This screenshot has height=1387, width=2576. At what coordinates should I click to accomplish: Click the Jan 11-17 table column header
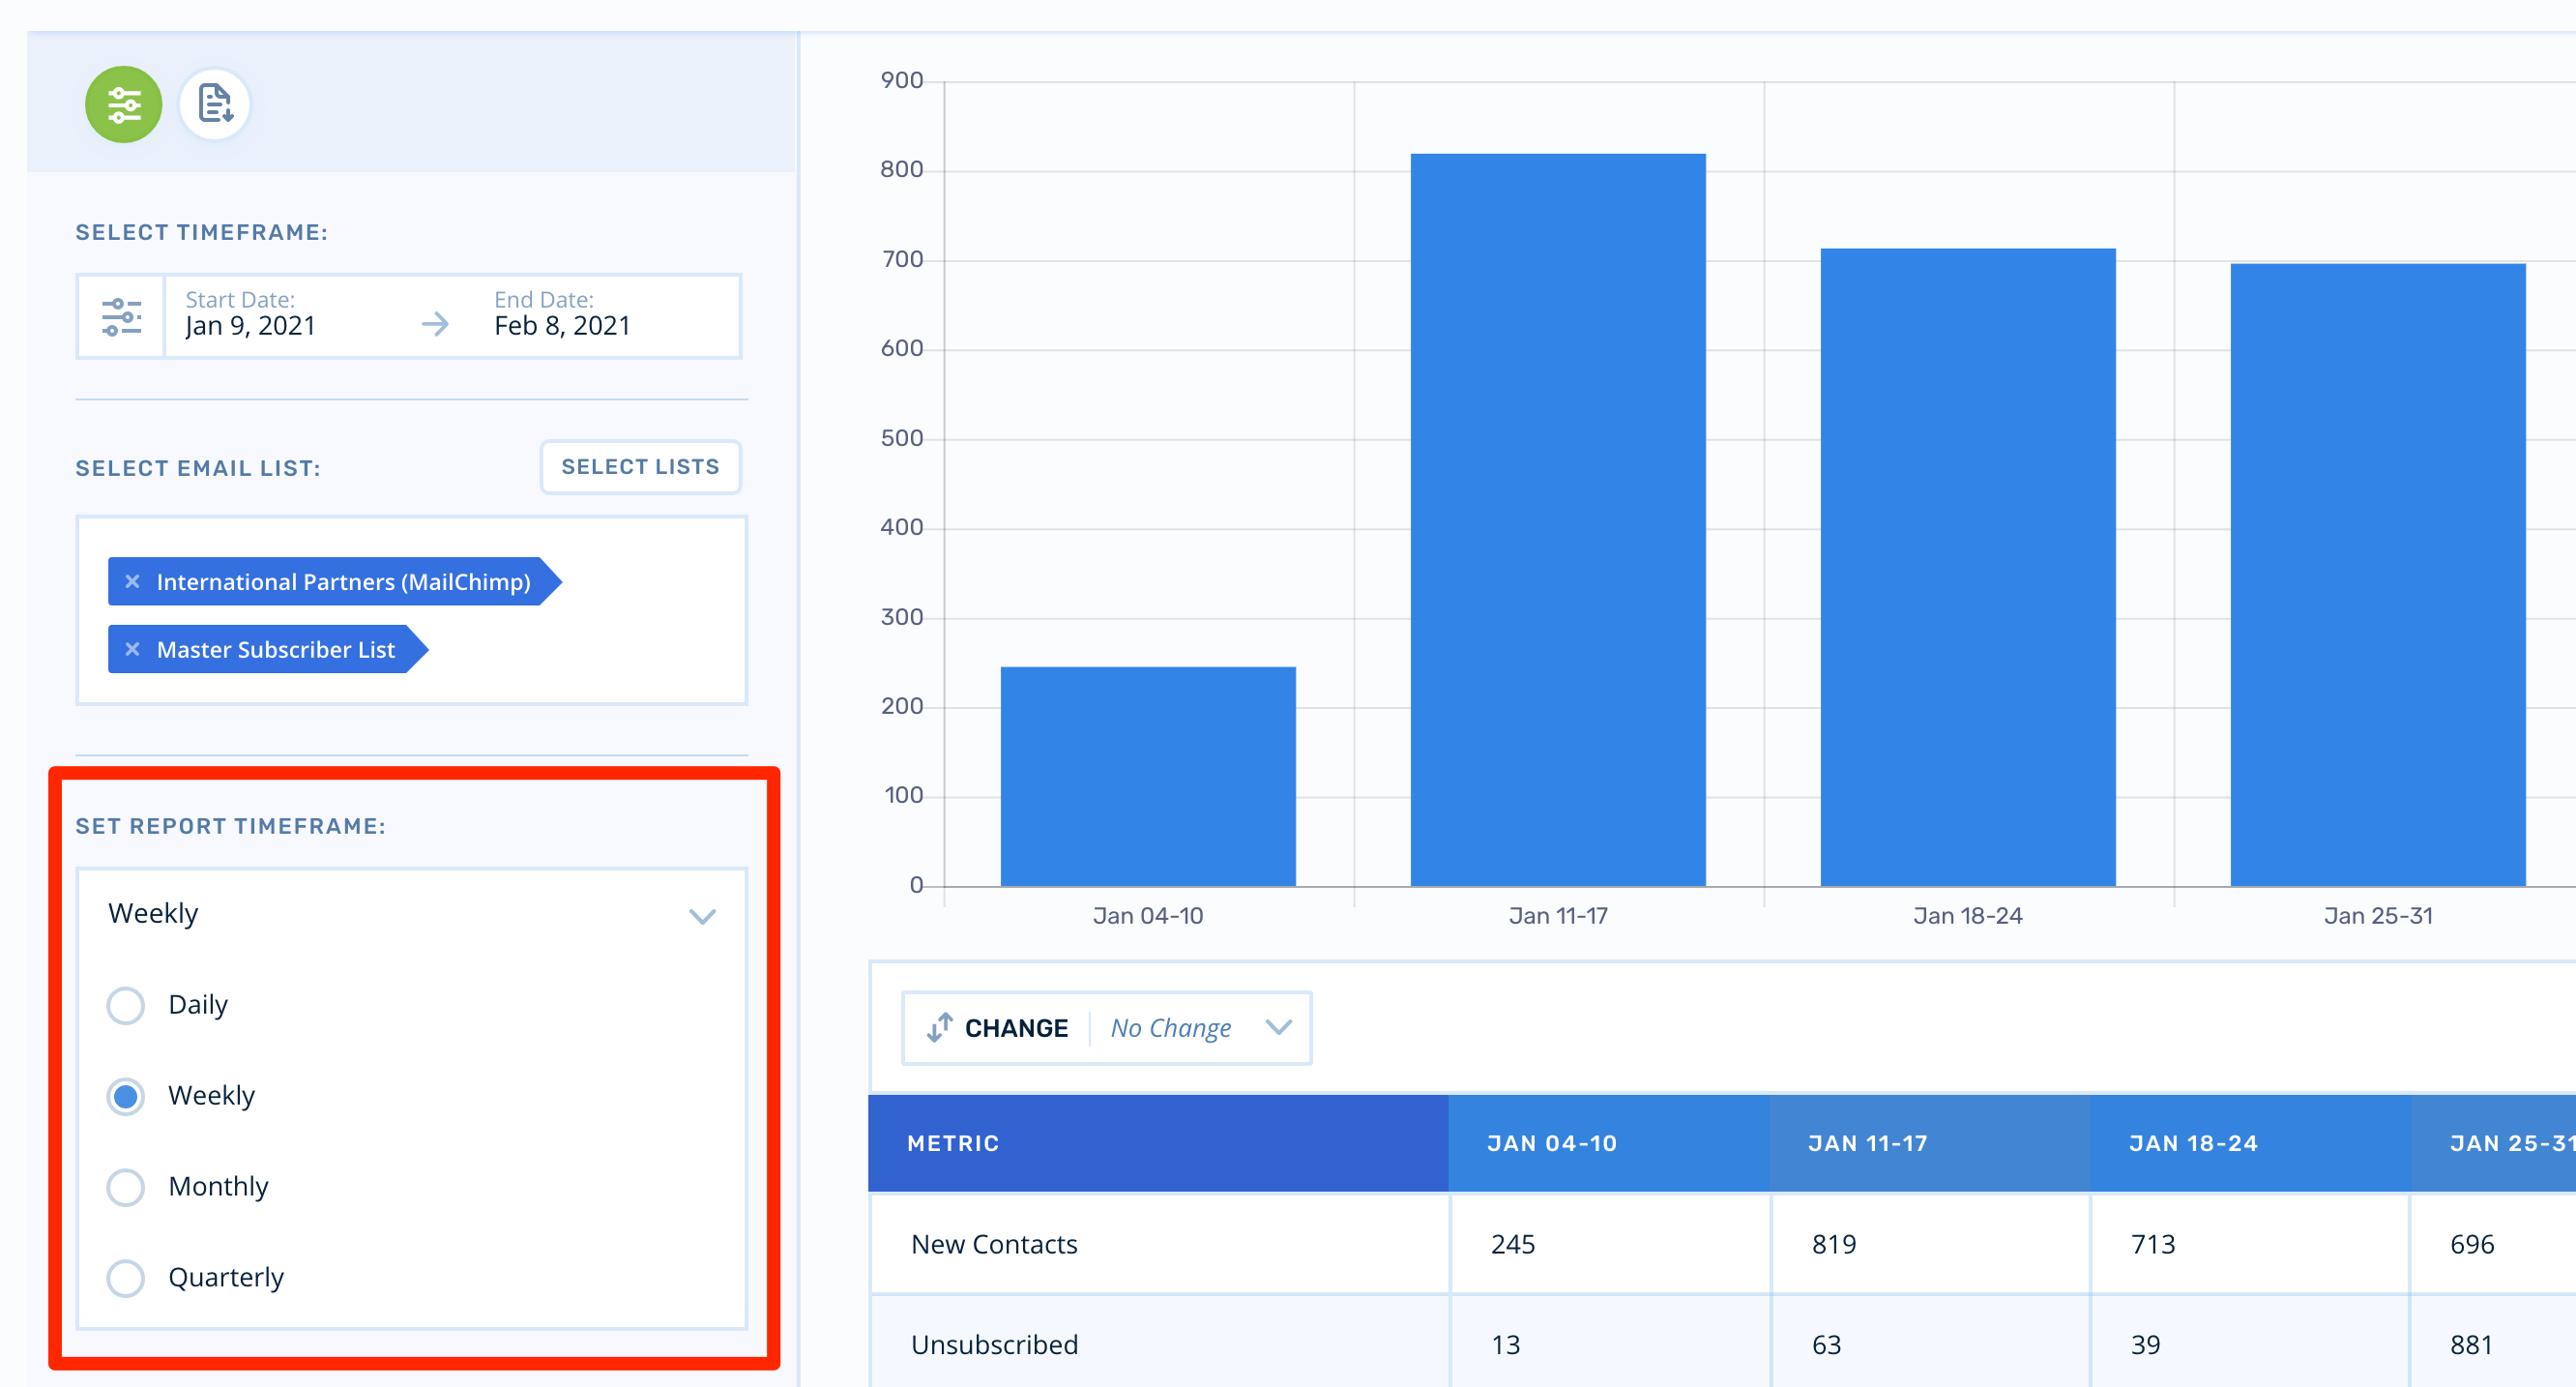(x=1867, y=1143)
